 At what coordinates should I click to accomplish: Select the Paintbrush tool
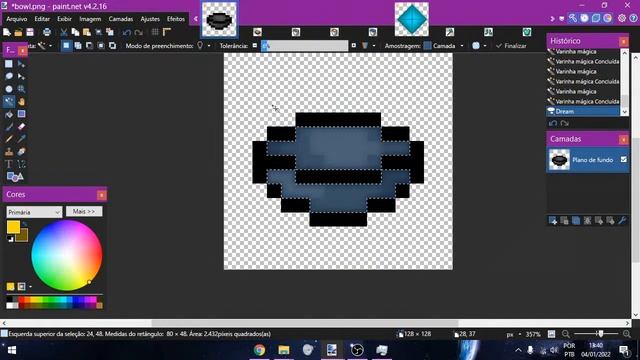tap(9, 127)
